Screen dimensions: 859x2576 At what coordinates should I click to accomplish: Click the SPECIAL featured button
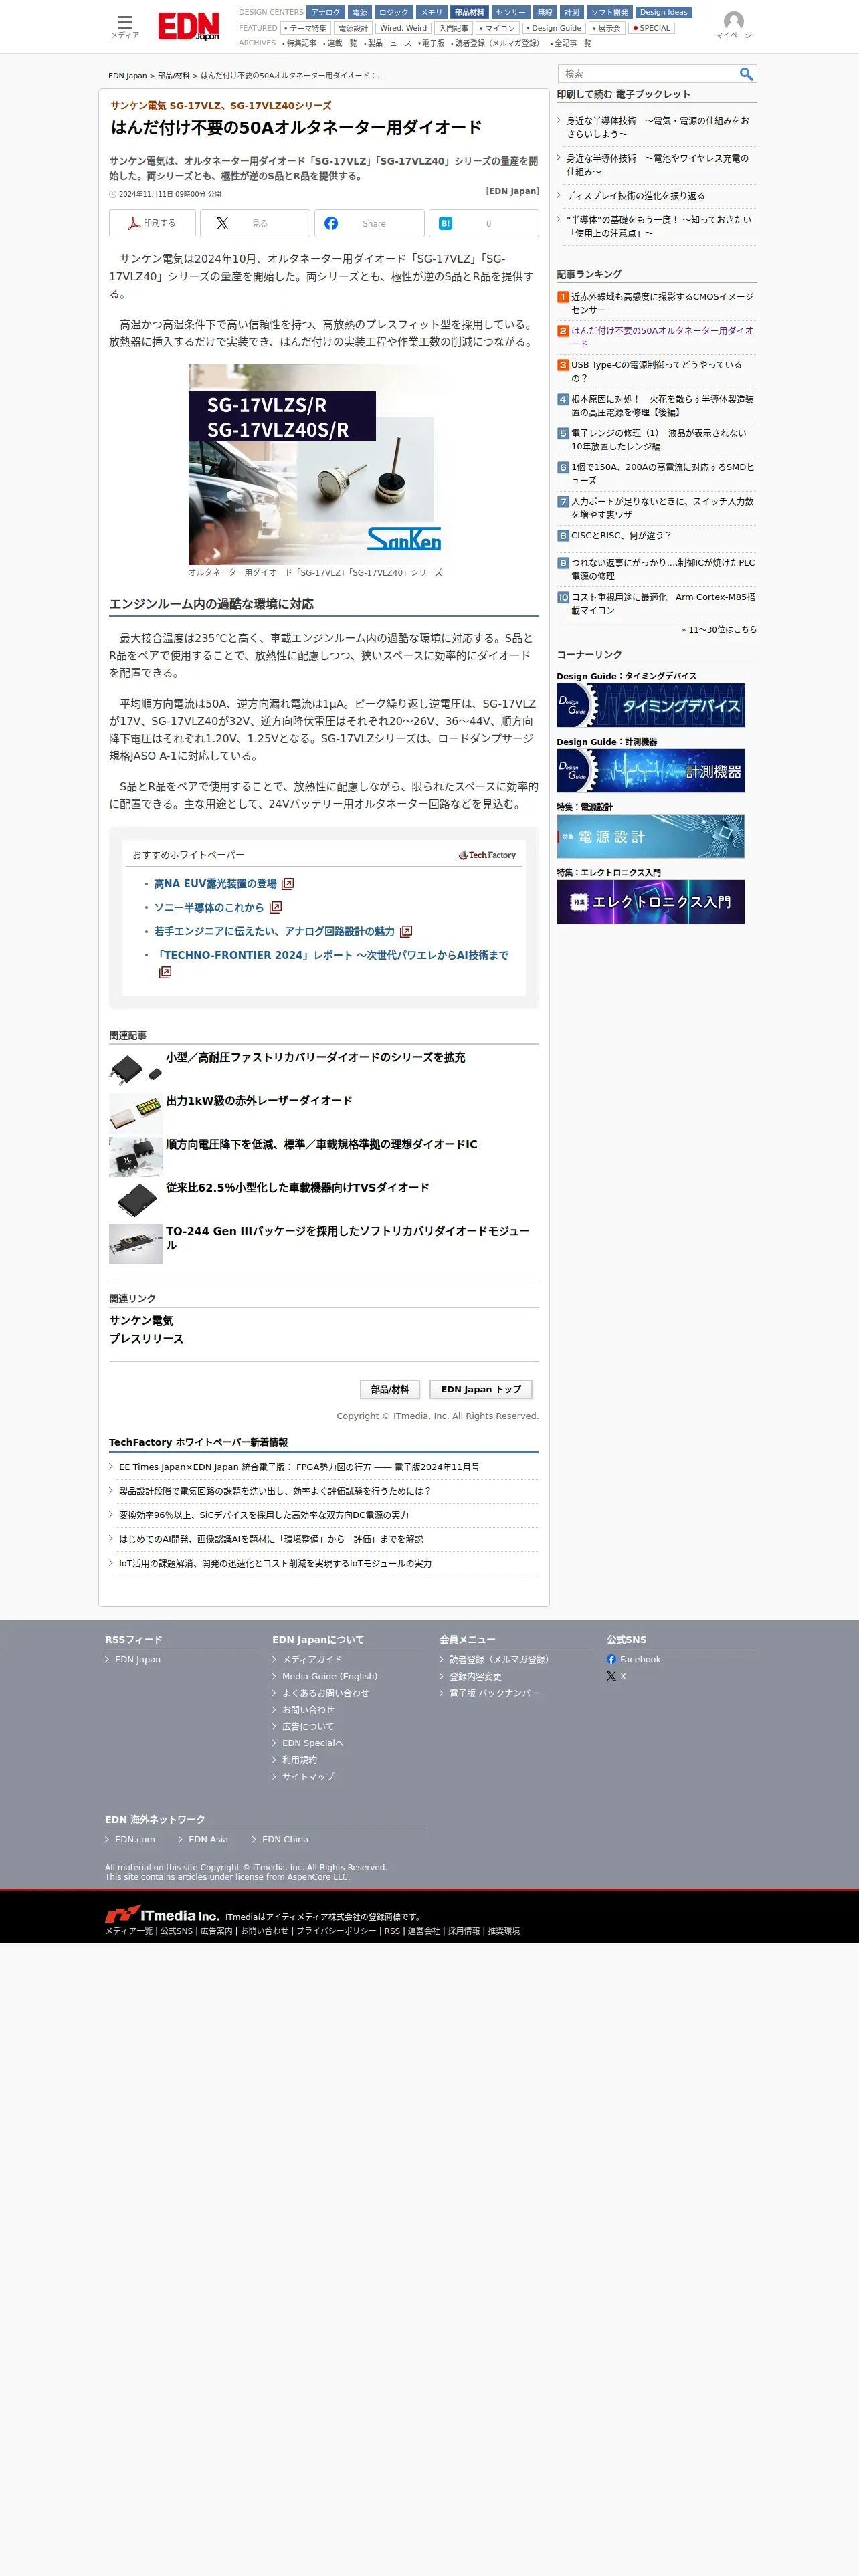pos(652,28)
